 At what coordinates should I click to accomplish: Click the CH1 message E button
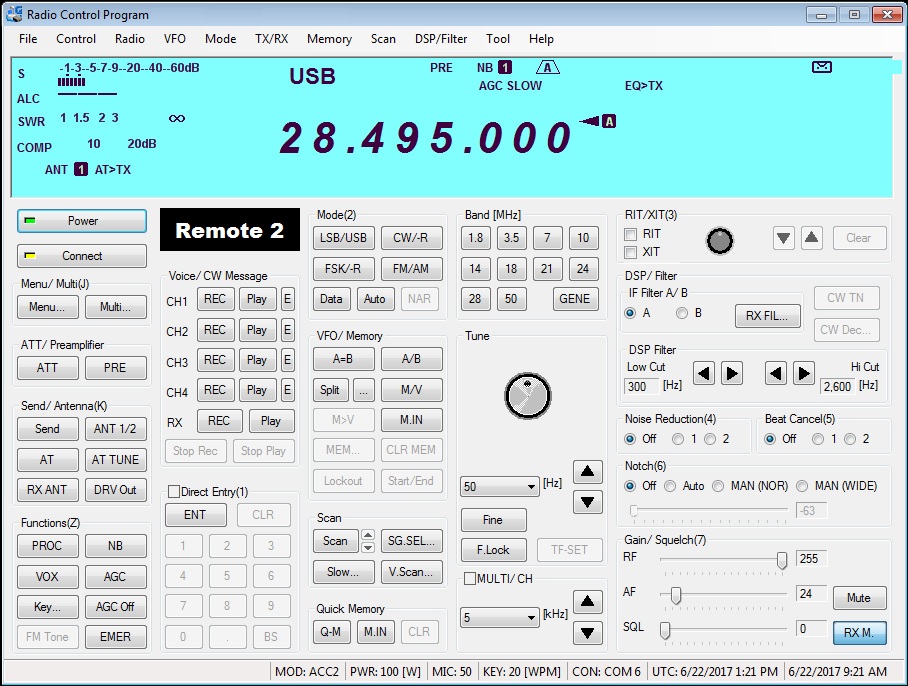[287, 299]
